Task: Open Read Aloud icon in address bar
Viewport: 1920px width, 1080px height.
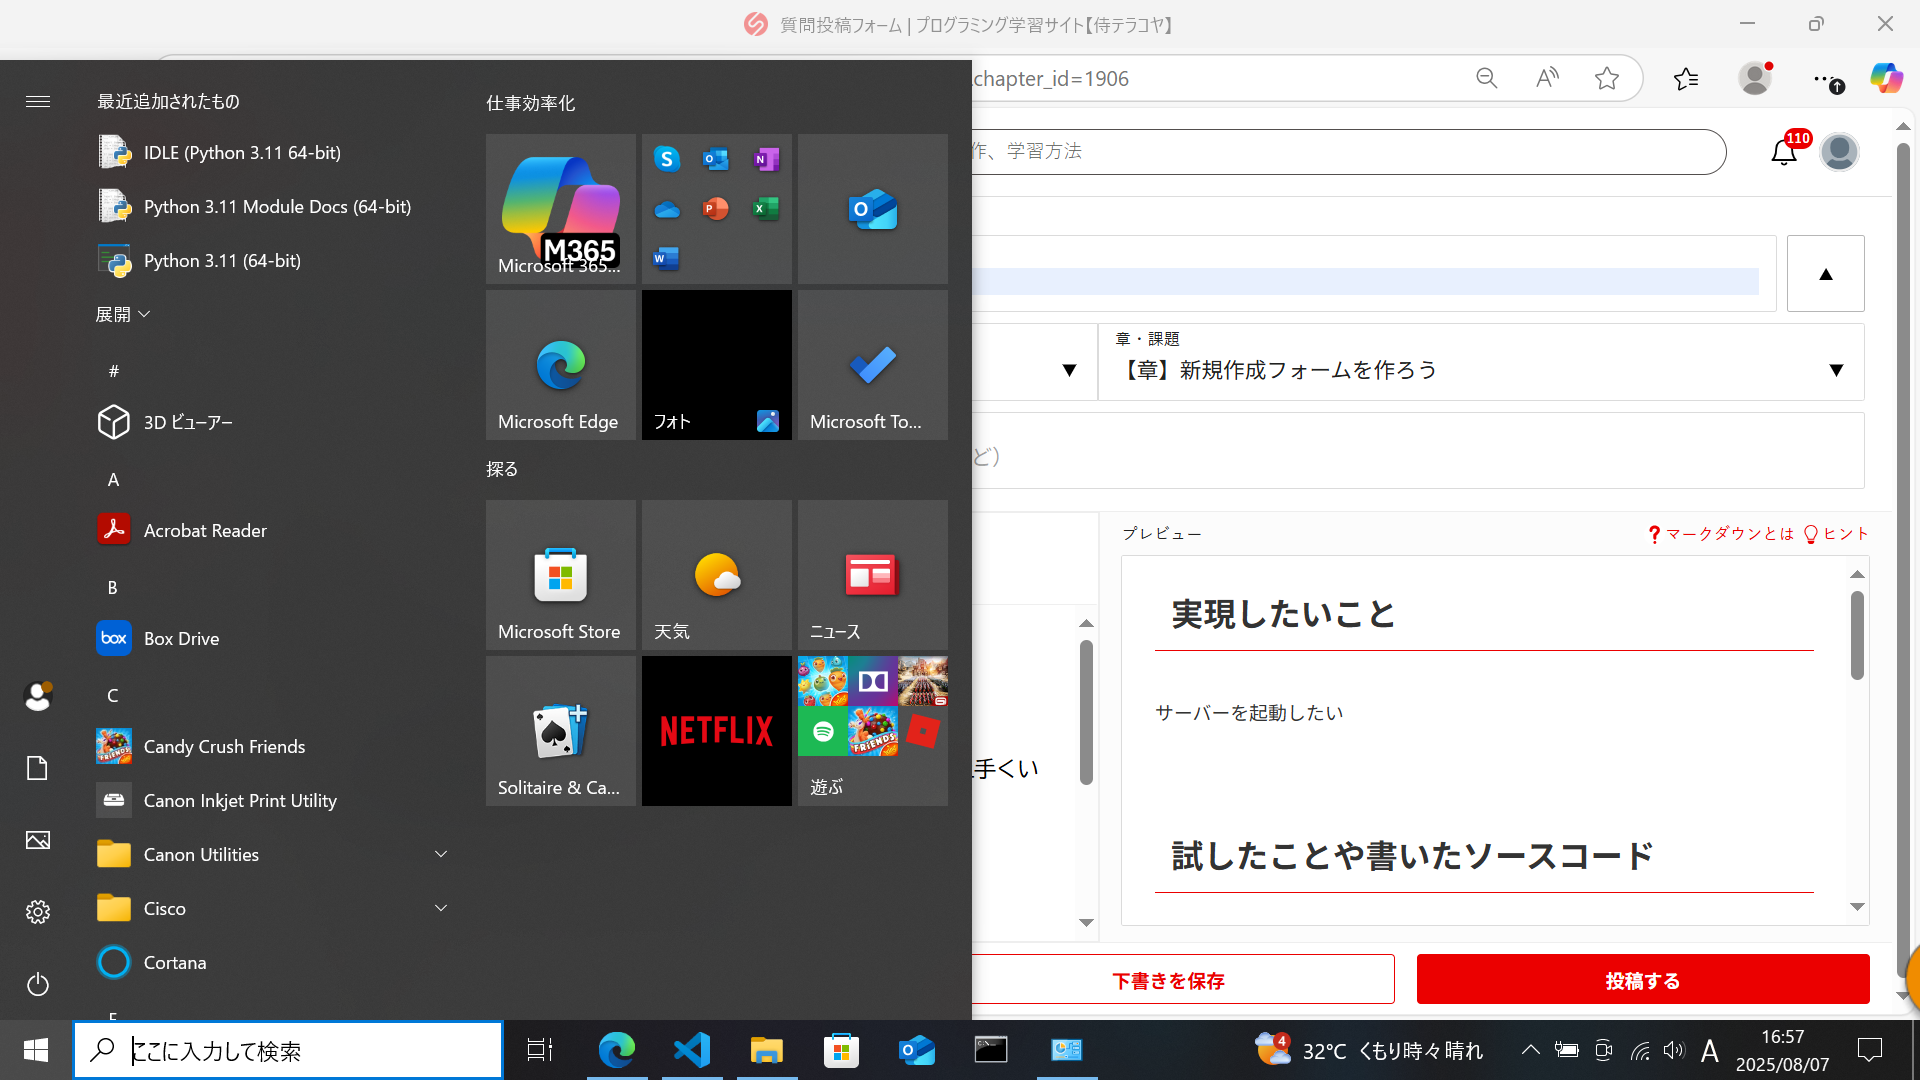Action: click(x=1547, y=78)
